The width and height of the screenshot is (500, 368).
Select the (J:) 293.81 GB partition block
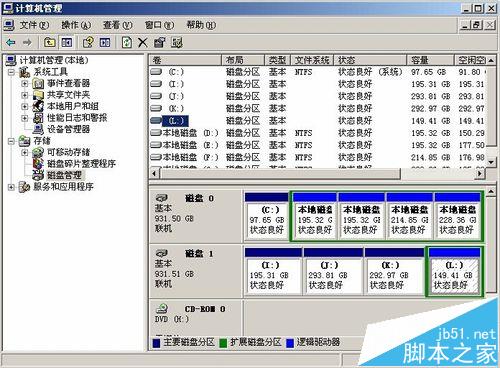pos(333,271)
